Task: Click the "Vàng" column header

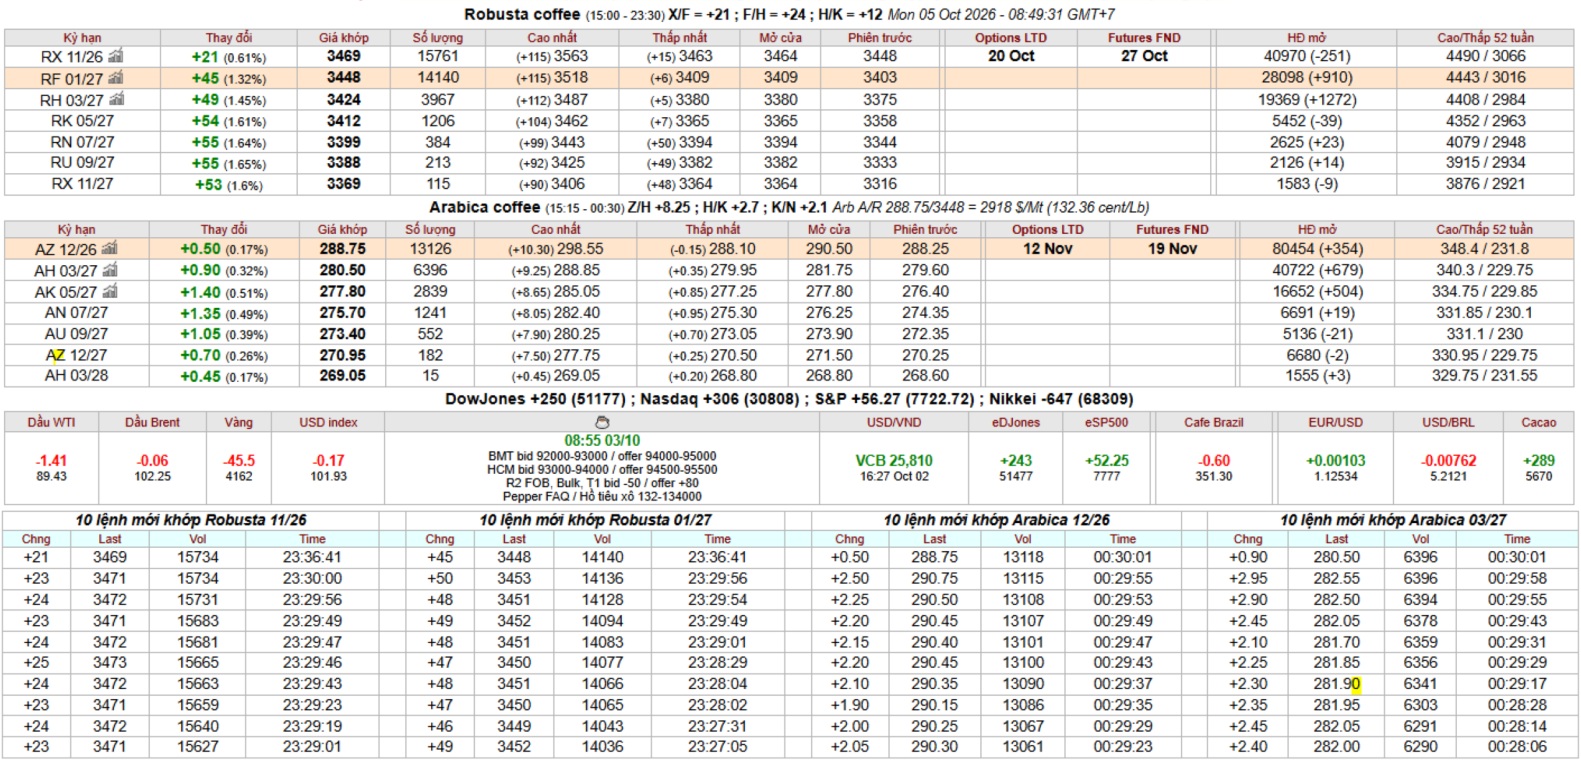Action: 238,423
